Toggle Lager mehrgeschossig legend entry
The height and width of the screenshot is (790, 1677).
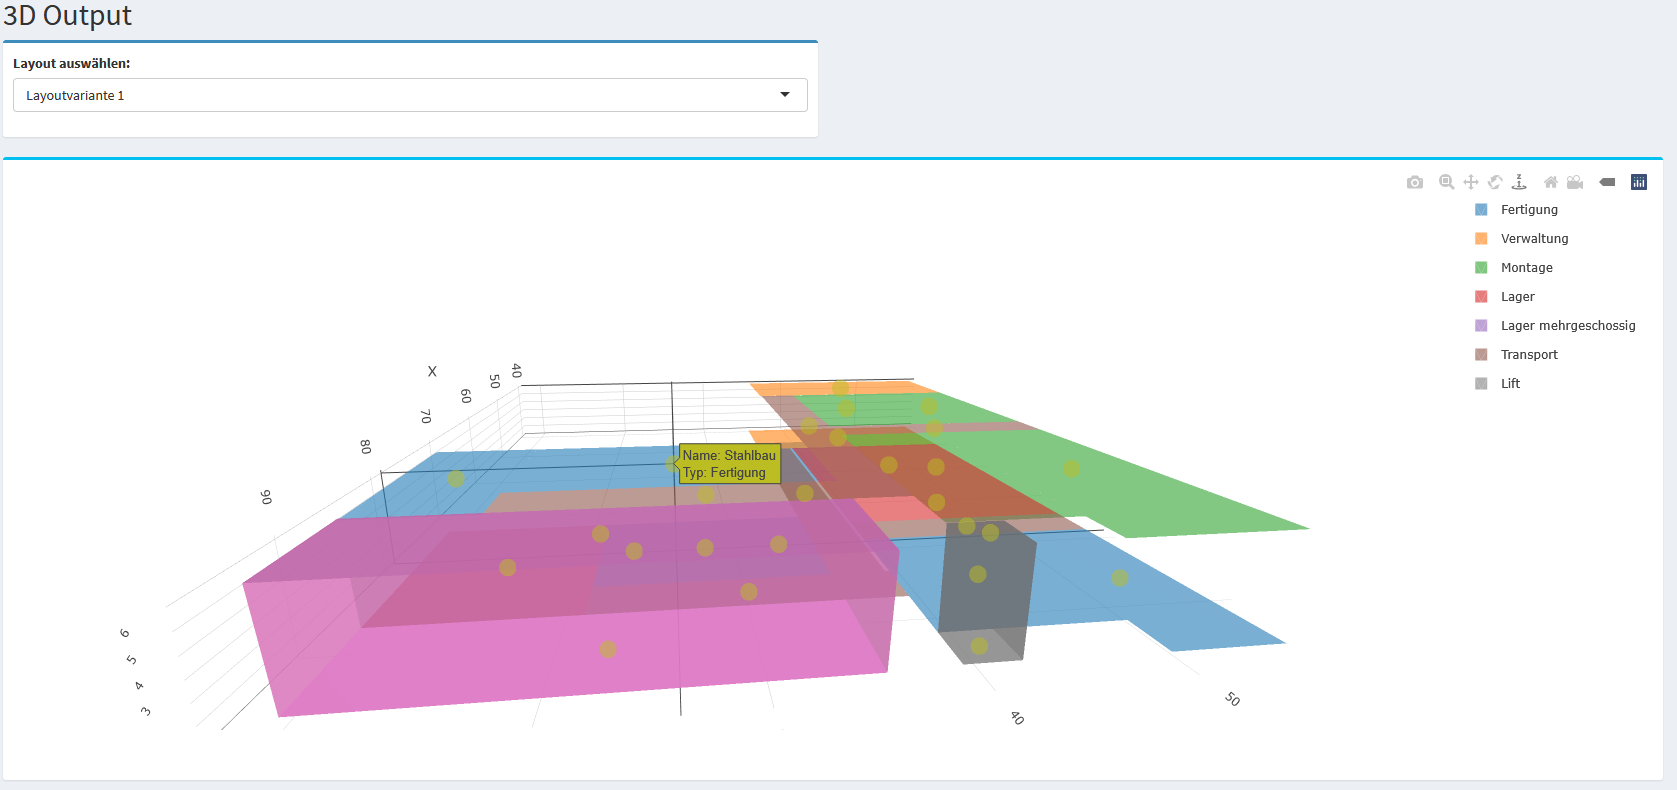[x=1567, y=326]
